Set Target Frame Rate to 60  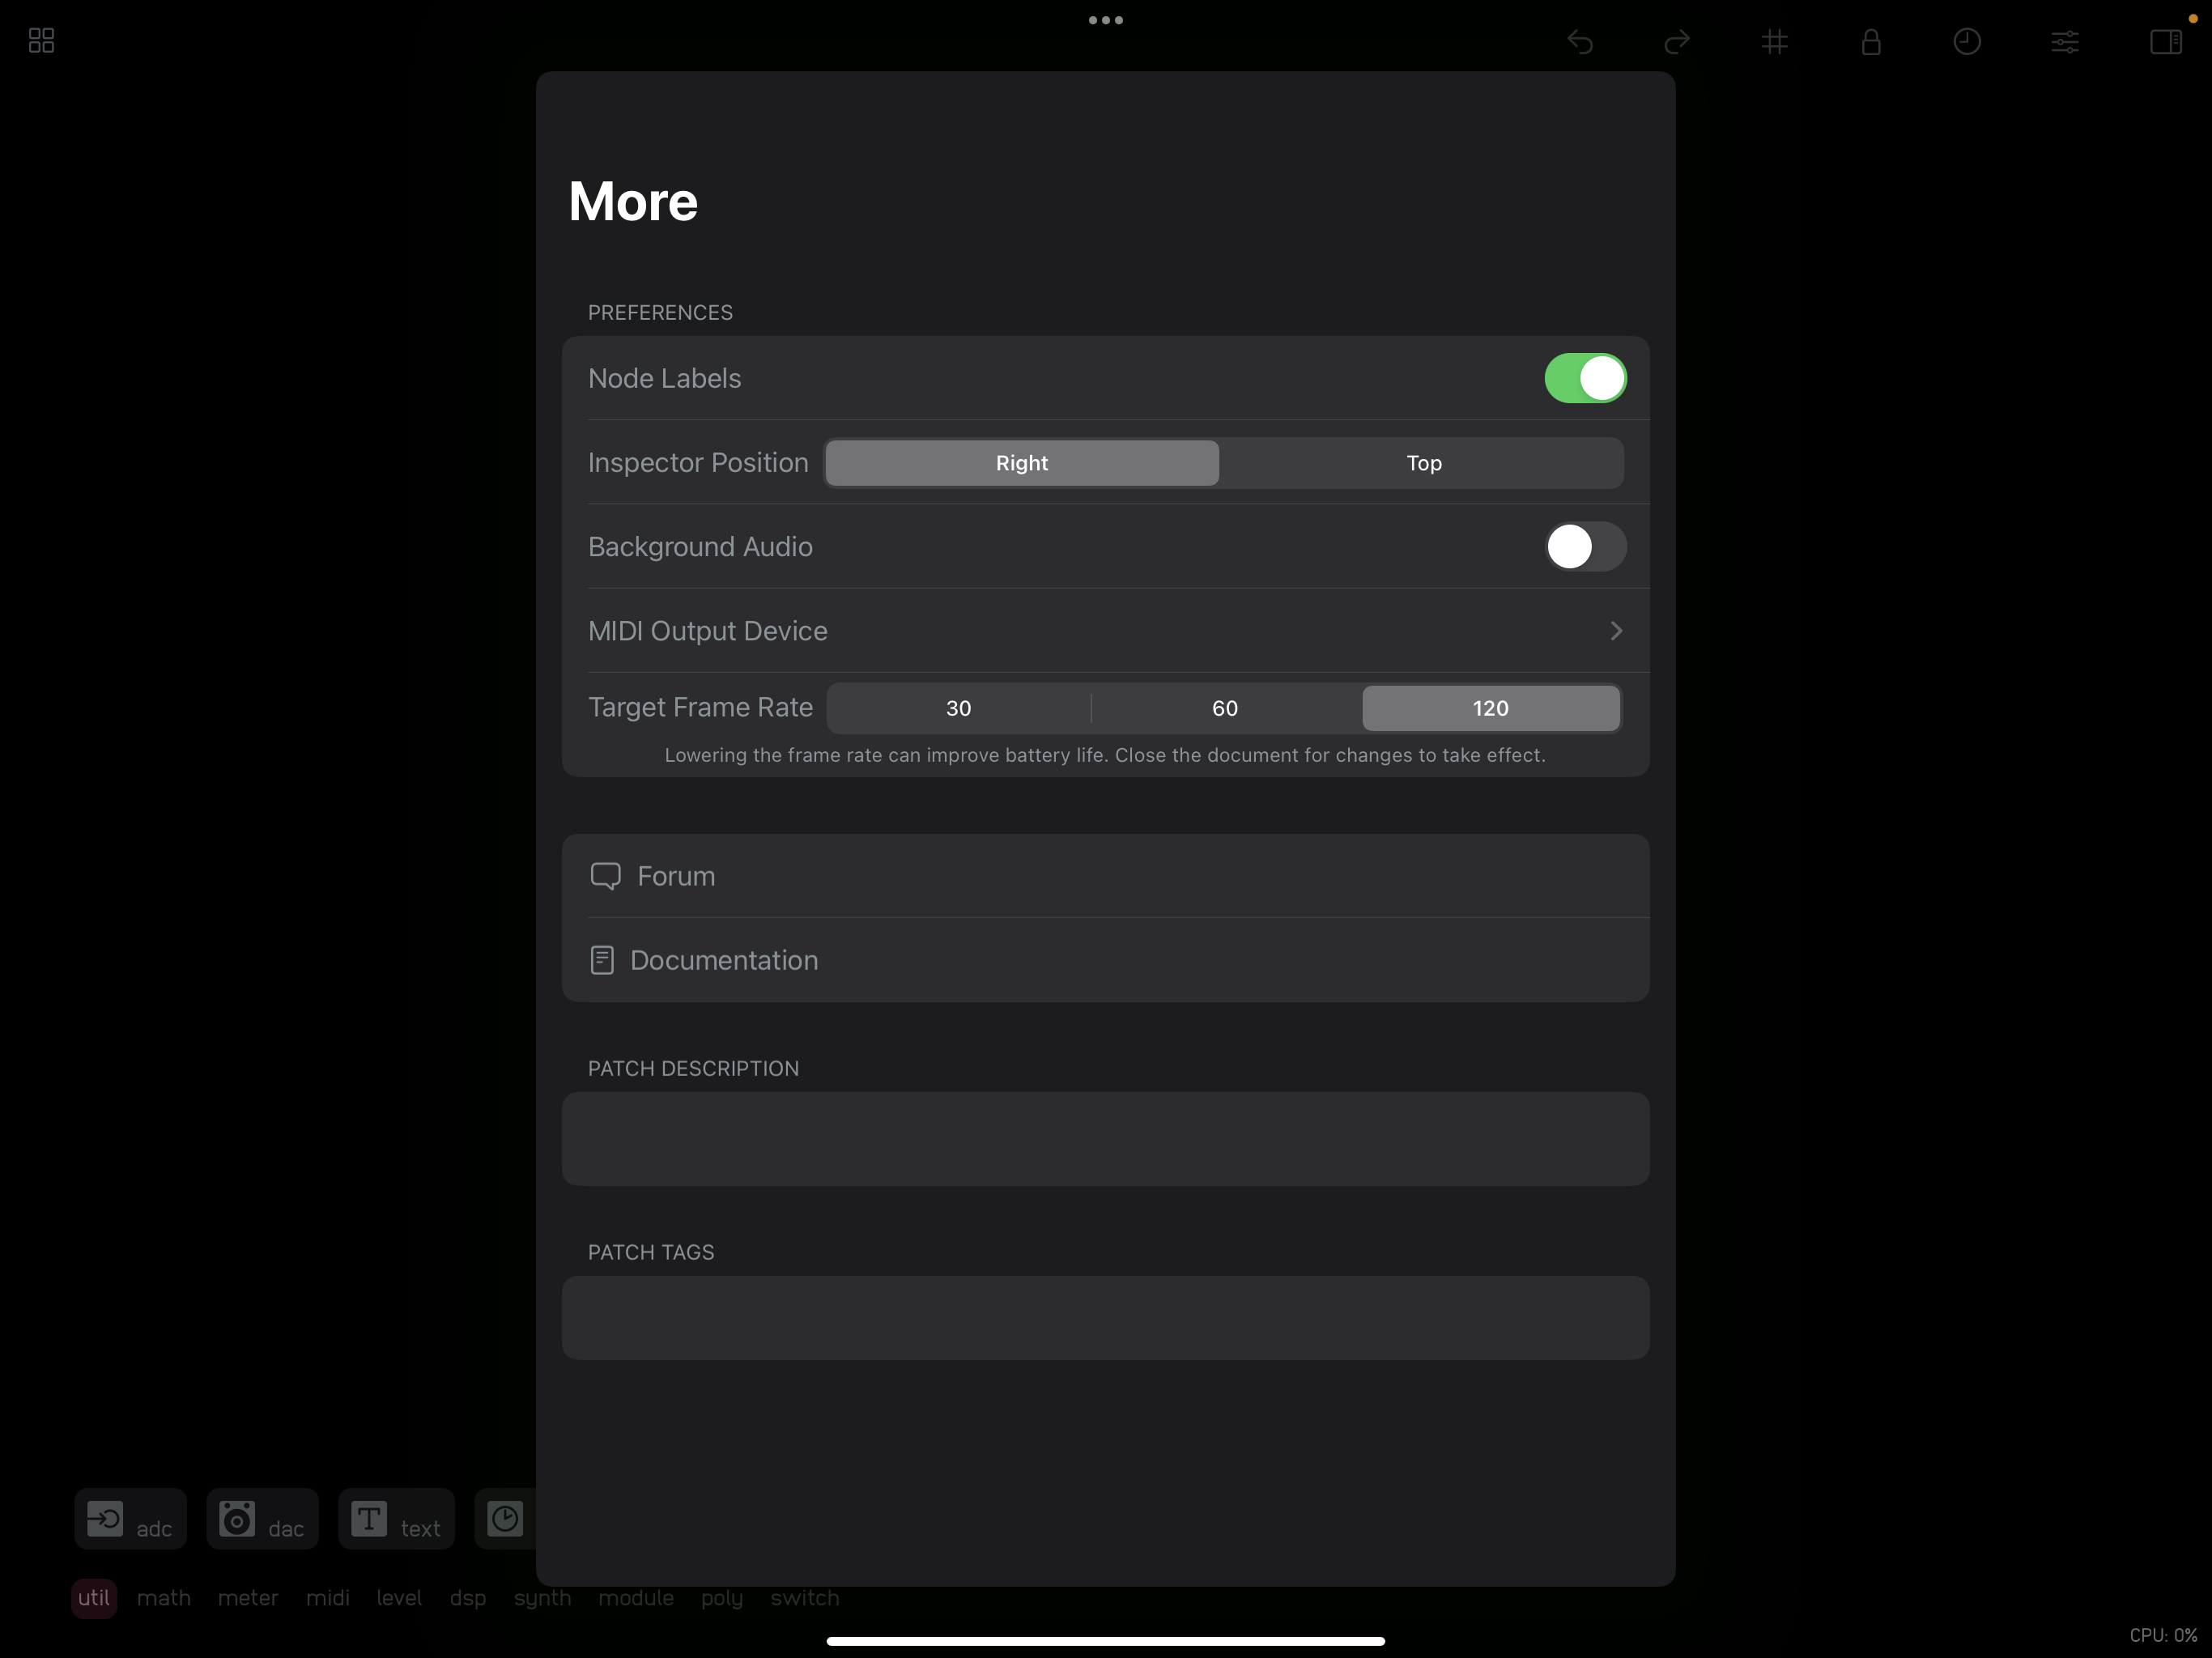[1224, 708]
